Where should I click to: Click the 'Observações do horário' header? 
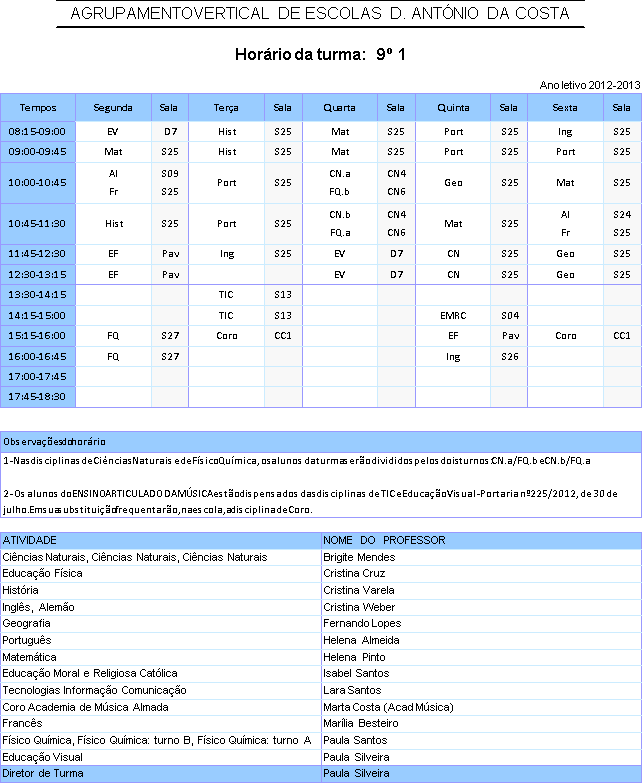click(x=321, y=442)
